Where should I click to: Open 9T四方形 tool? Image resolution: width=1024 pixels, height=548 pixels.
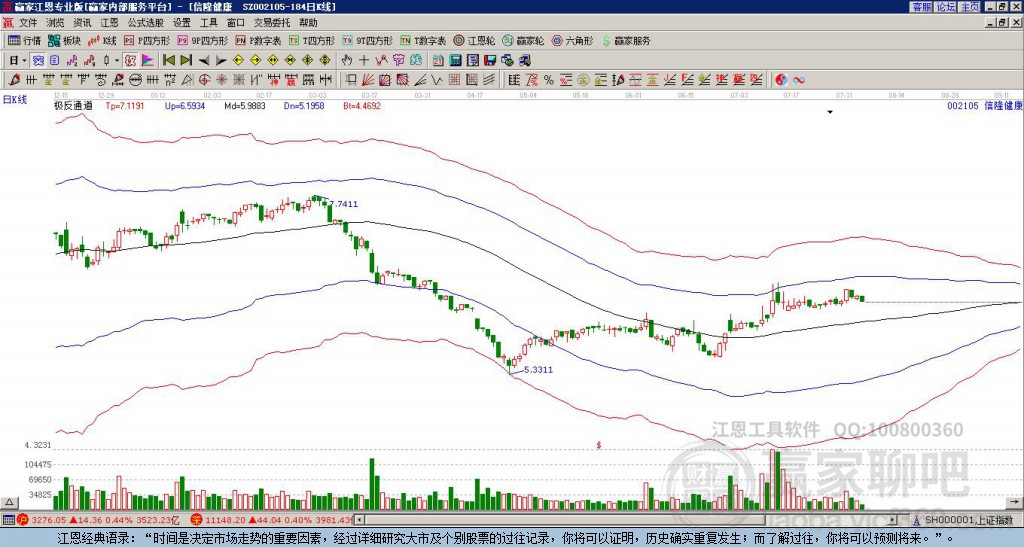coord(367,40)
